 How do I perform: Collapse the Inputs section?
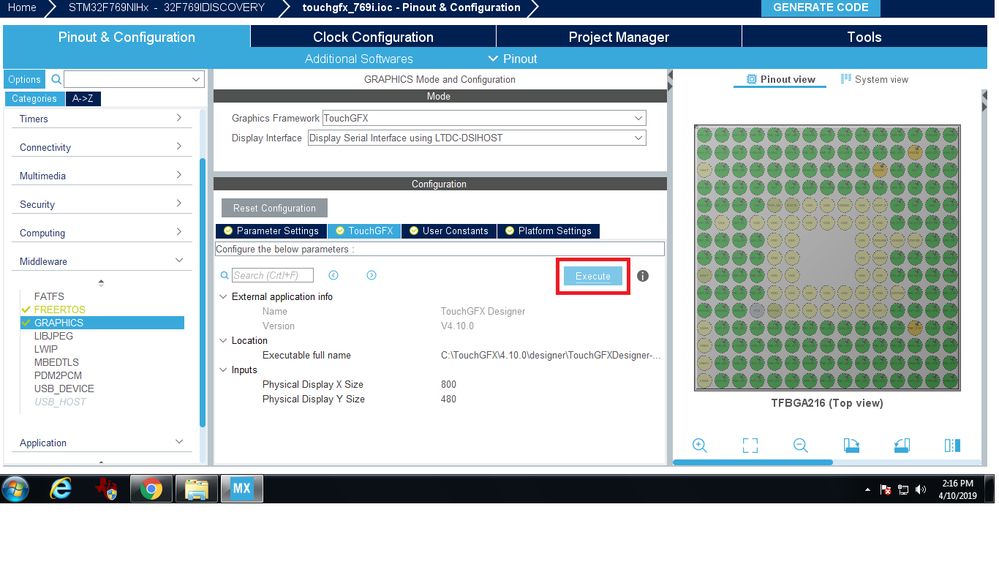tap(223, 370)
